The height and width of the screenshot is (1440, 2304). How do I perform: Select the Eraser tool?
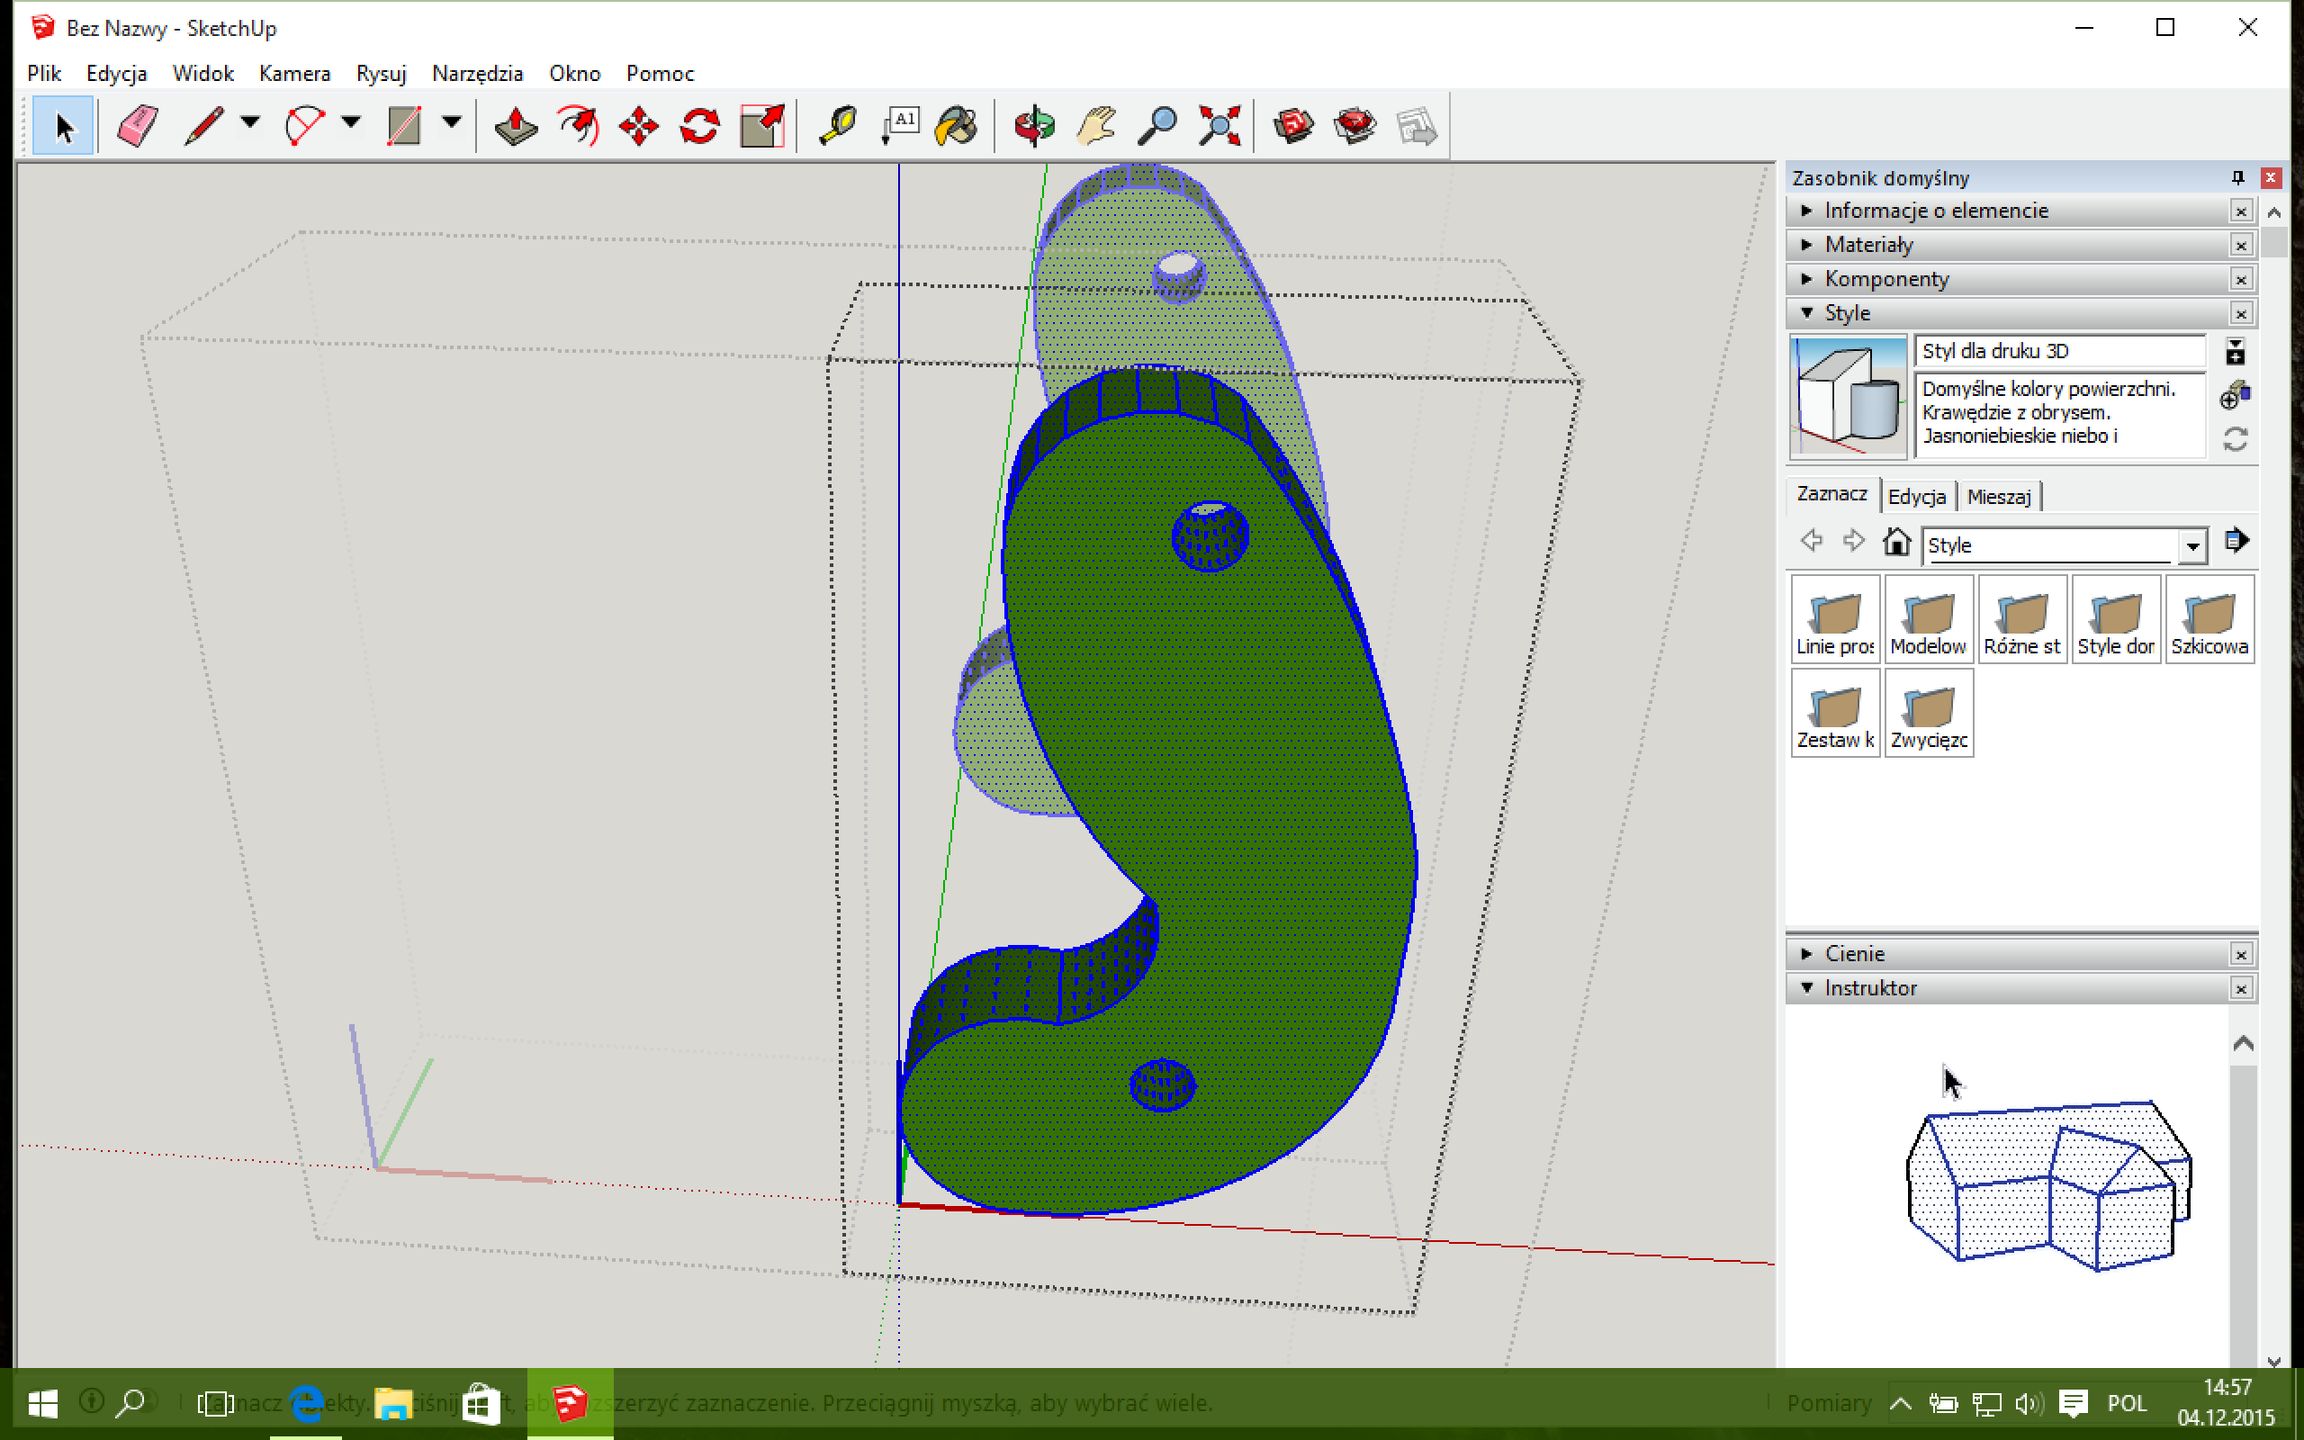pyautogui.click(x=137, y=127)
